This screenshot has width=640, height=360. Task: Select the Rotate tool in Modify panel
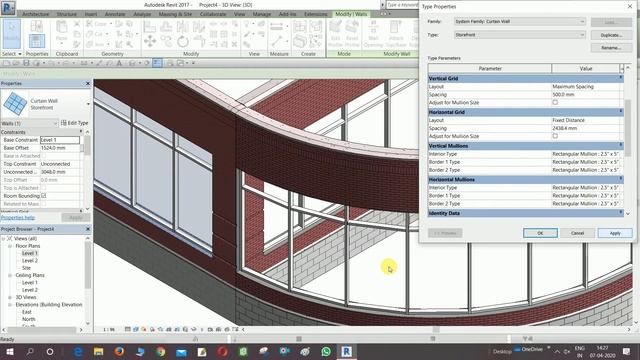182,41
